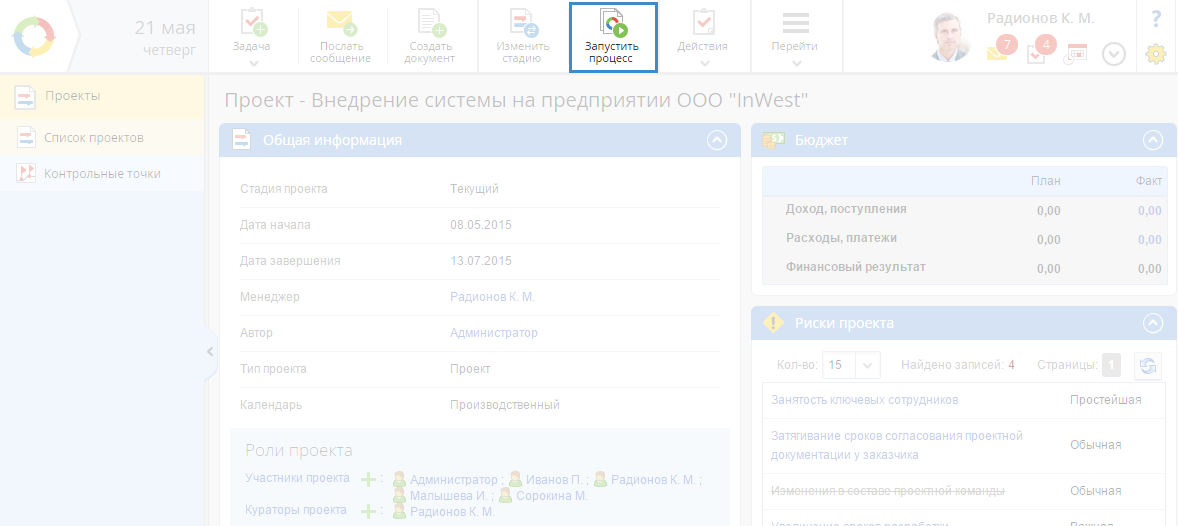Open the messages envelope with 7 notifications
1178x526 pixels.
(x=998, y=53)
